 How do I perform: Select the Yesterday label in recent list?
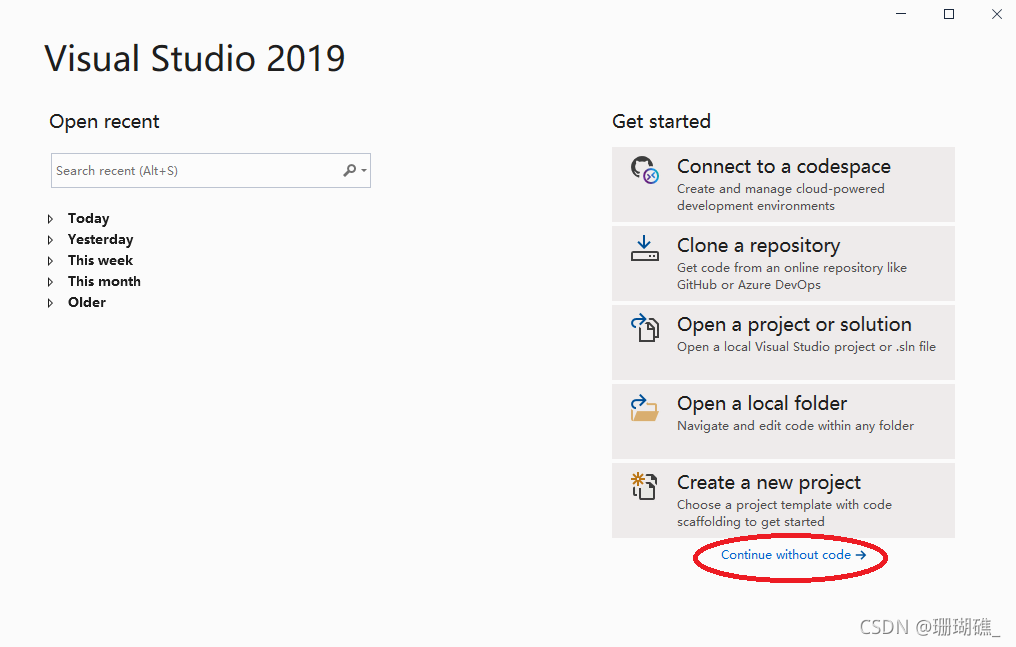100,240
